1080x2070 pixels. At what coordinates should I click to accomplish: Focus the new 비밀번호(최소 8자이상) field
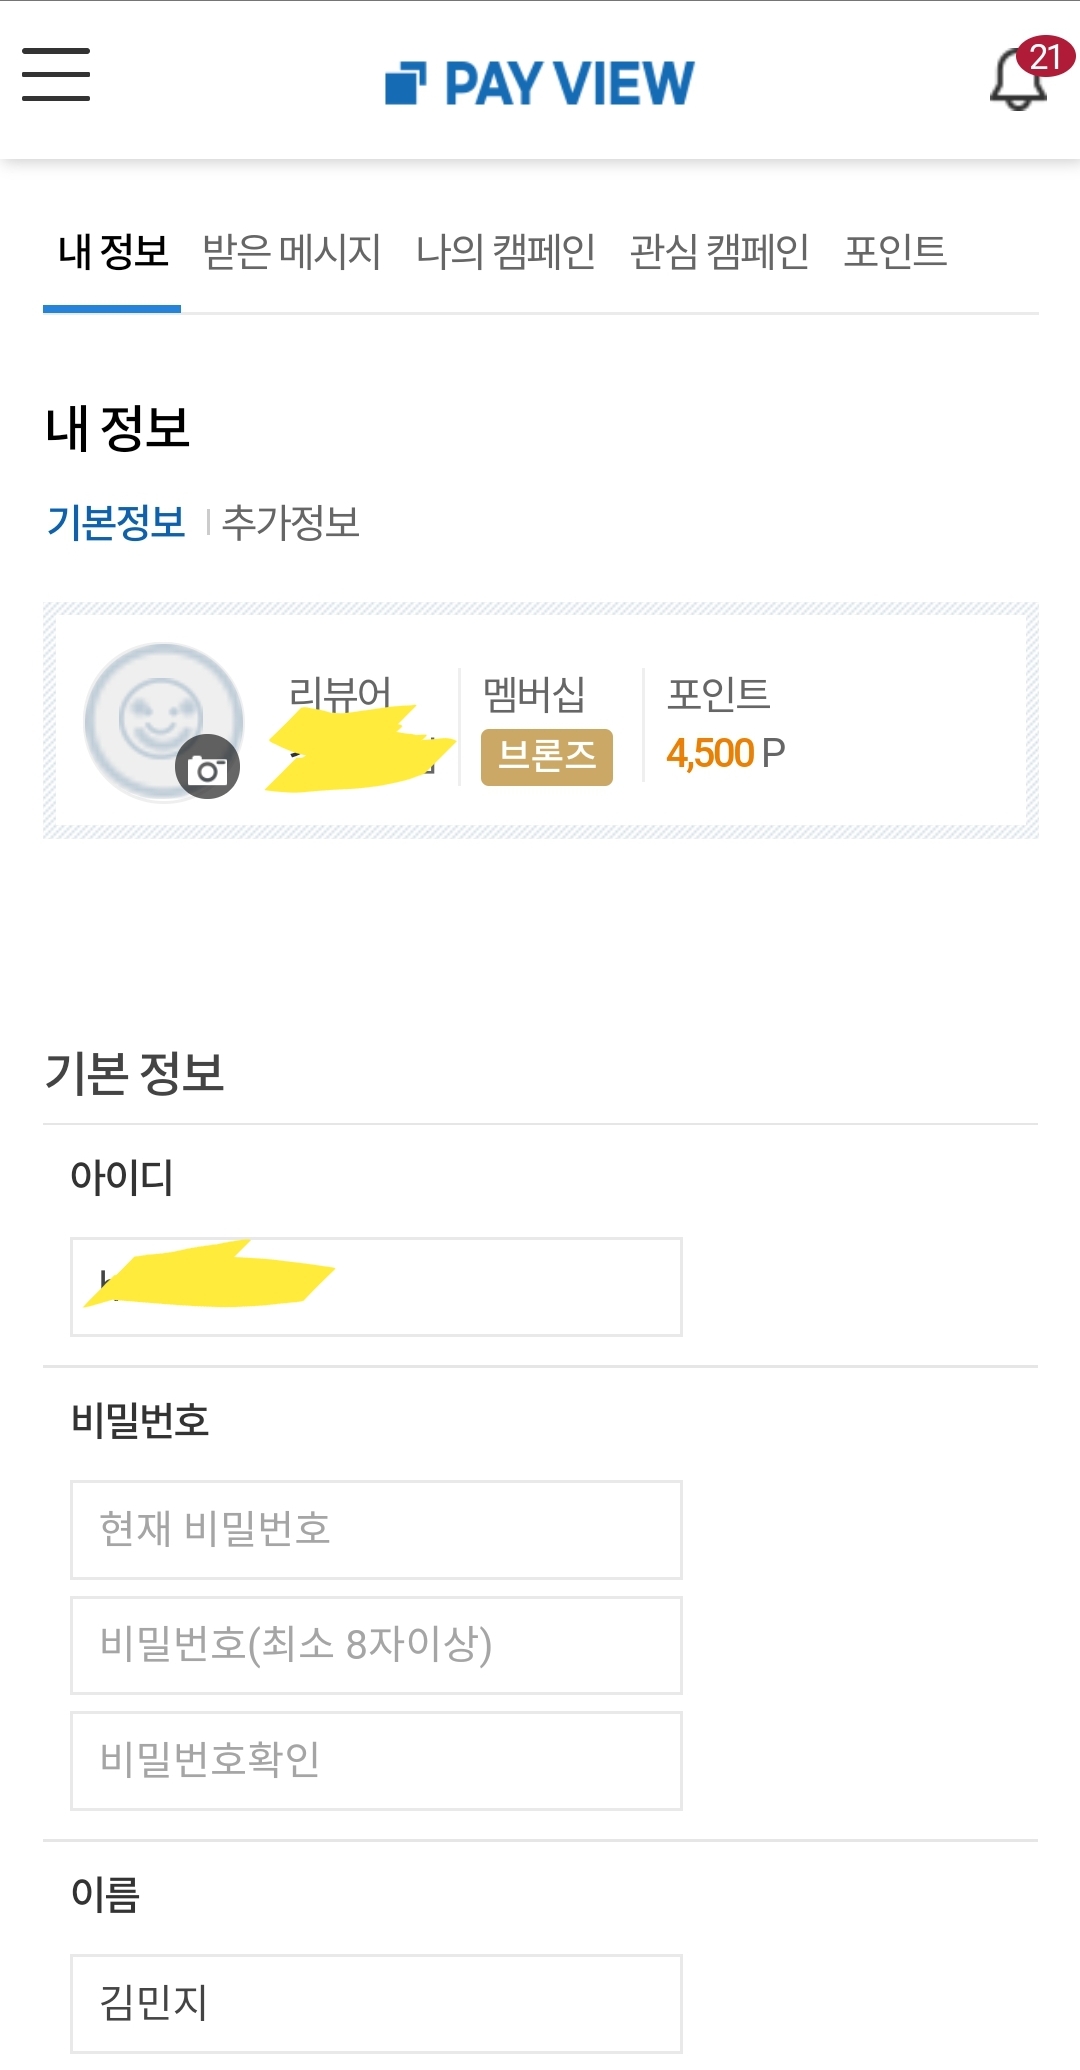[376, 1645]
